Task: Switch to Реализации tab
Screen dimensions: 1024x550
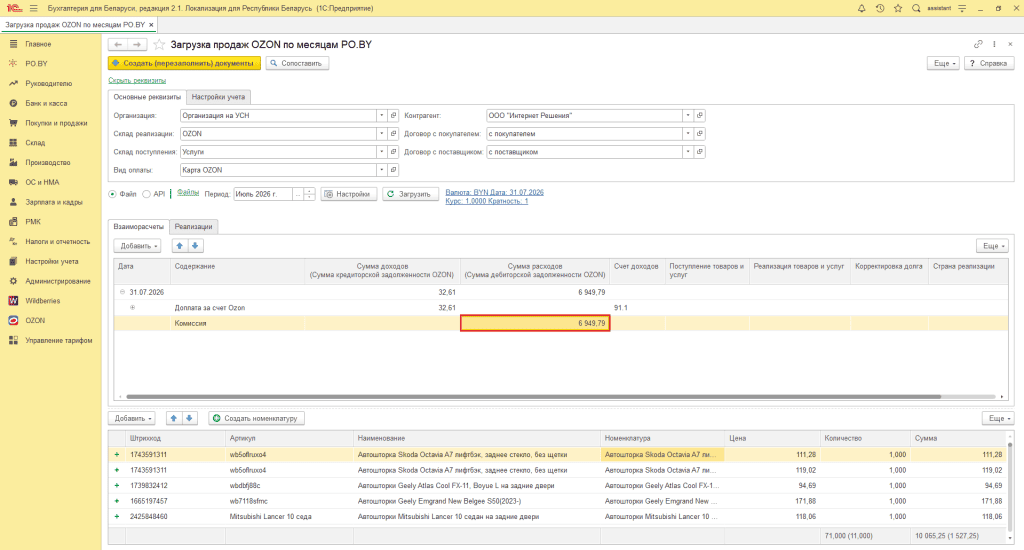Action: 193,227
